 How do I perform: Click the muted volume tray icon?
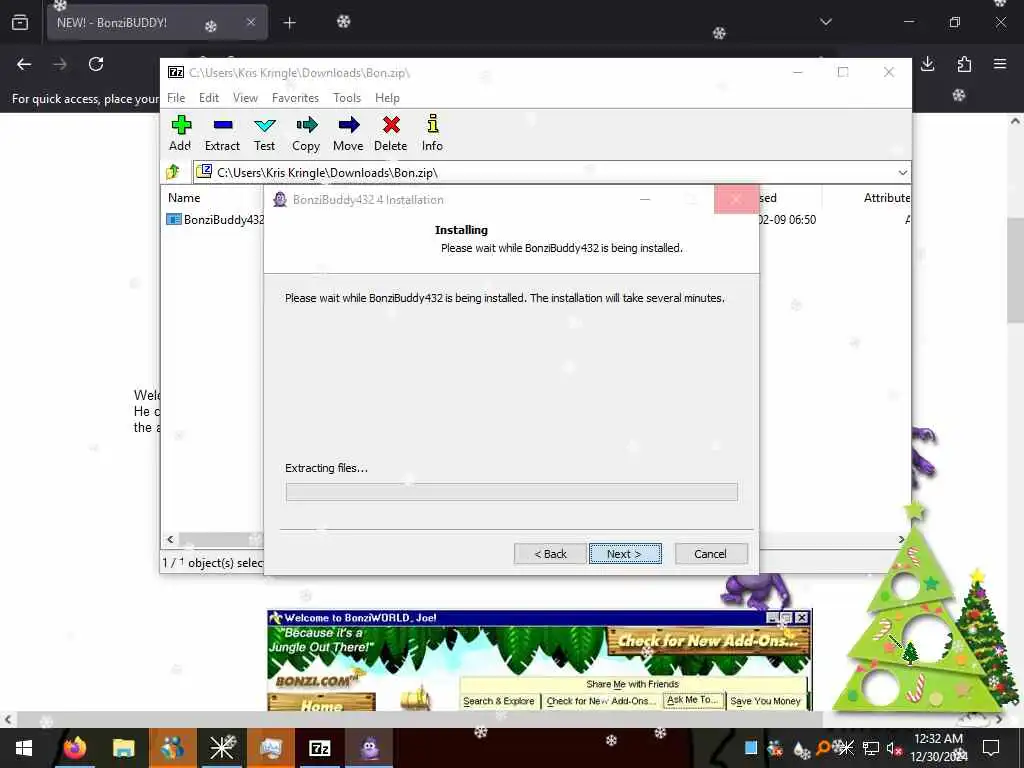coord(894,748)
